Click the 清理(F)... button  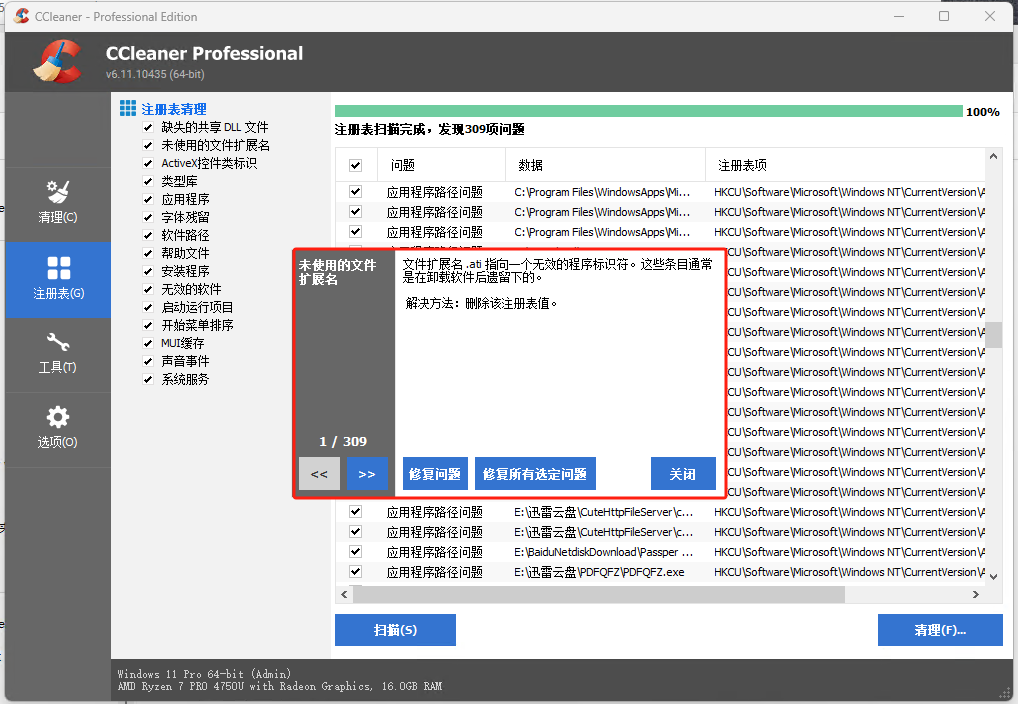click(x=940, y=630)
